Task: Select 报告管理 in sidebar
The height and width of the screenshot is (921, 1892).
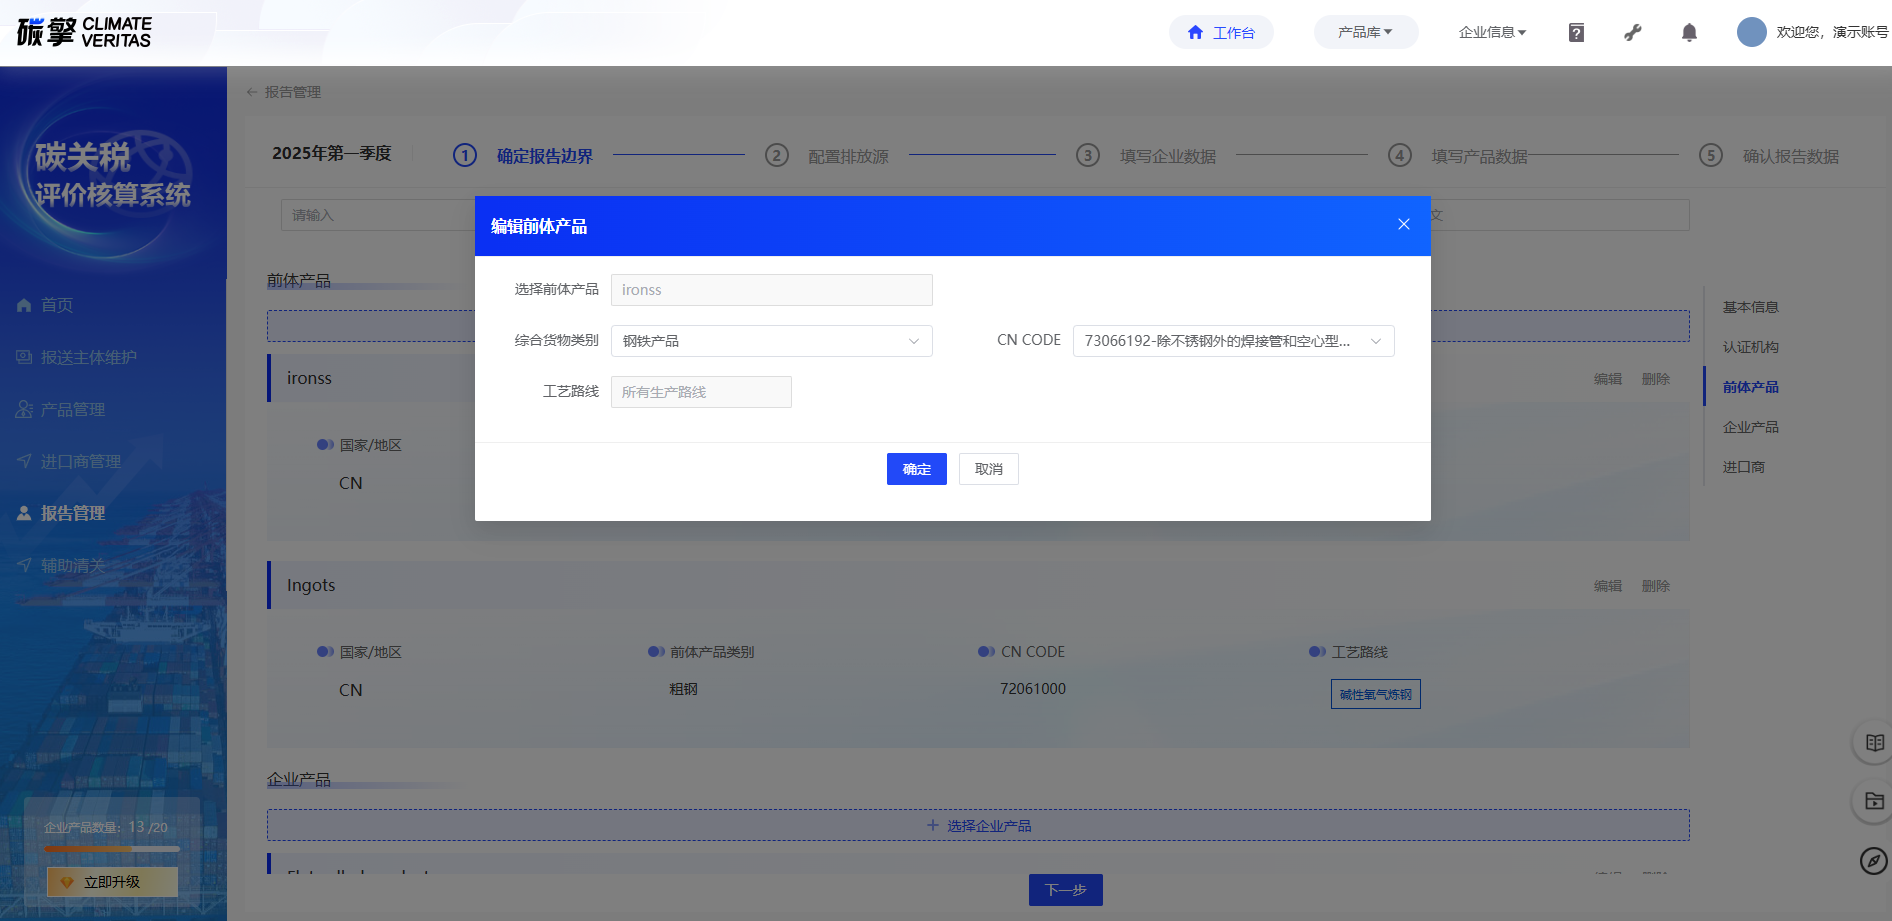Action: coord(72,513)
